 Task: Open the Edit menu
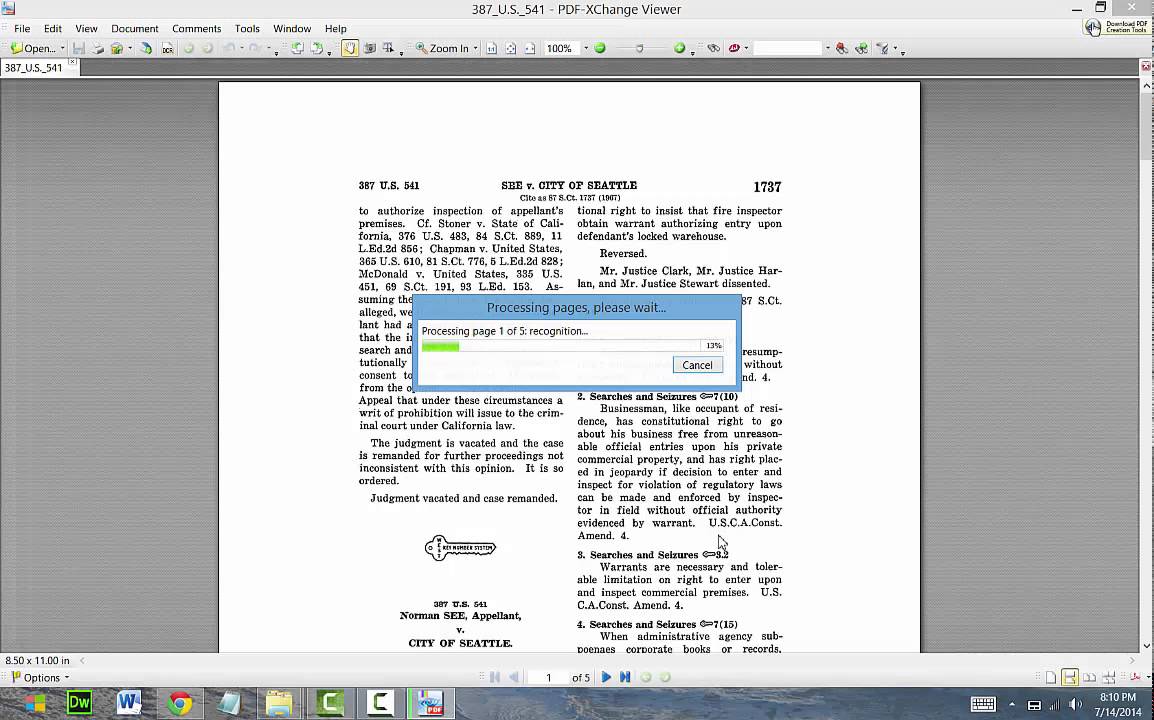pyautogui.click(x=52, y=28)
